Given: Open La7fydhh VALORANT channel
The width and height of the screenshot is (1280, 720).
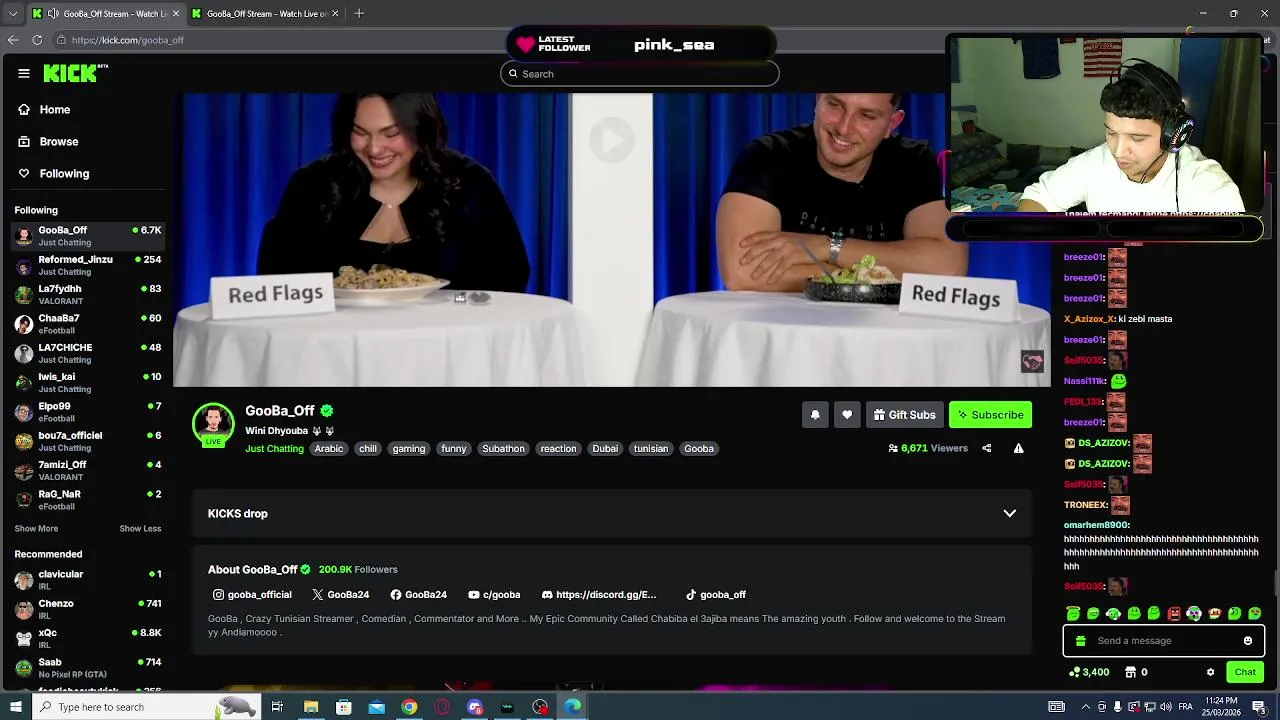Looking at the screenshot, I should pos(88,294).
